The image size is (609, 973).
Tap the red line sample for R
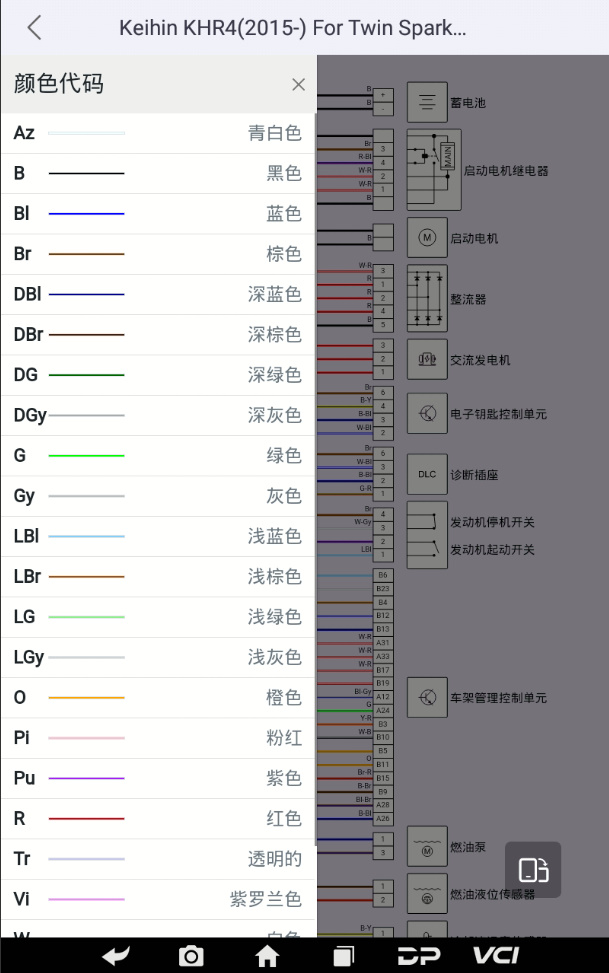point(86,818)
